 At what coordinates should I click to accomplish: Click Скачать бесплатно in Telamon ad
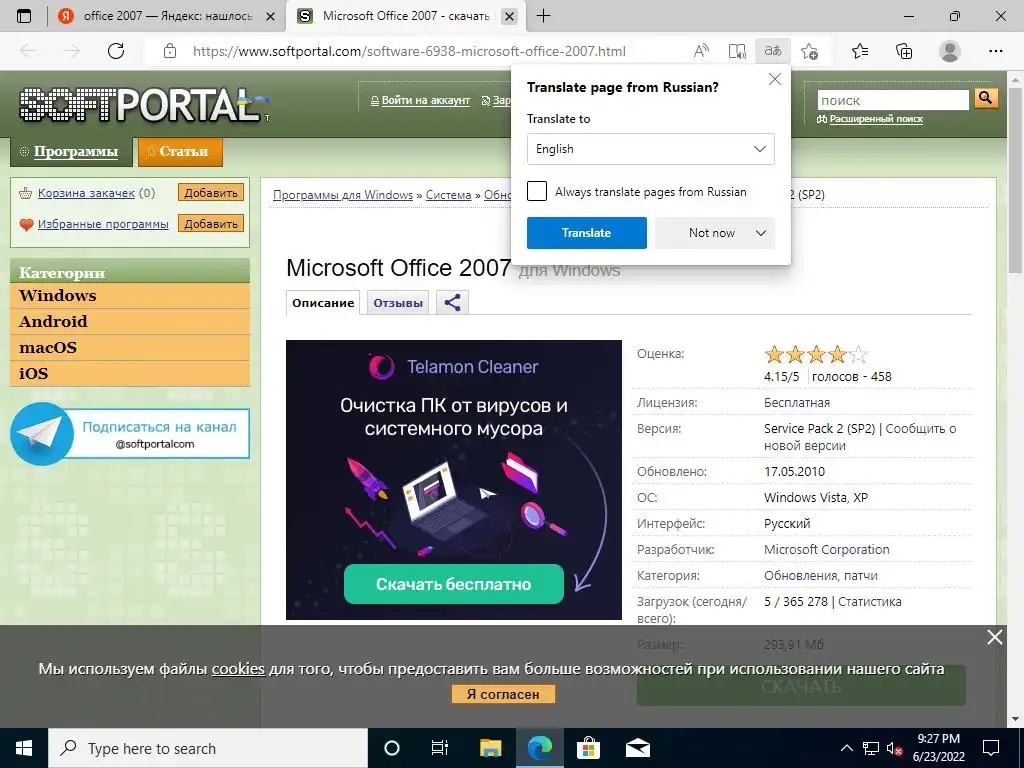click(454, 584)
